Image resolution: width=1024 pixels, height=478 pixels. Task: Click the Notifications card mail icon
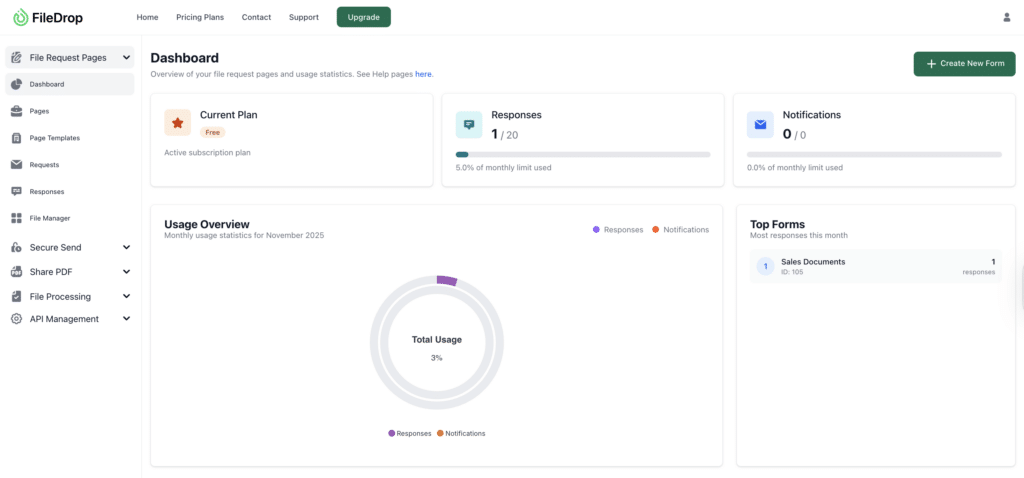click(760, 124)
